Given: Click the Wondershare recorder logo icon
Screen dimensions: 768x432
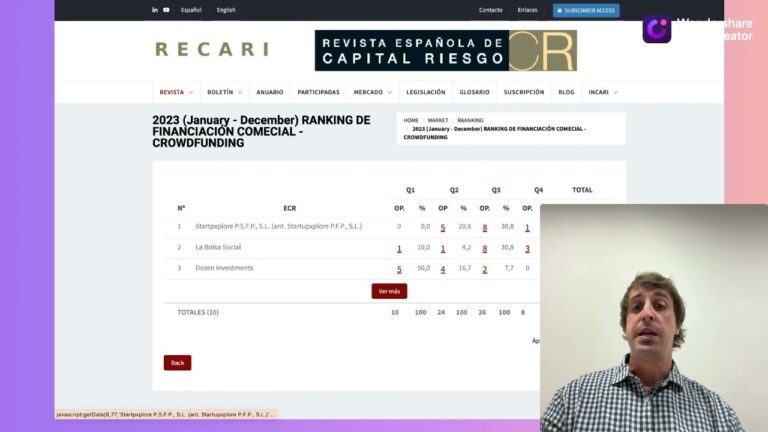Looking at the screenshot, I should tap(657, 29).
